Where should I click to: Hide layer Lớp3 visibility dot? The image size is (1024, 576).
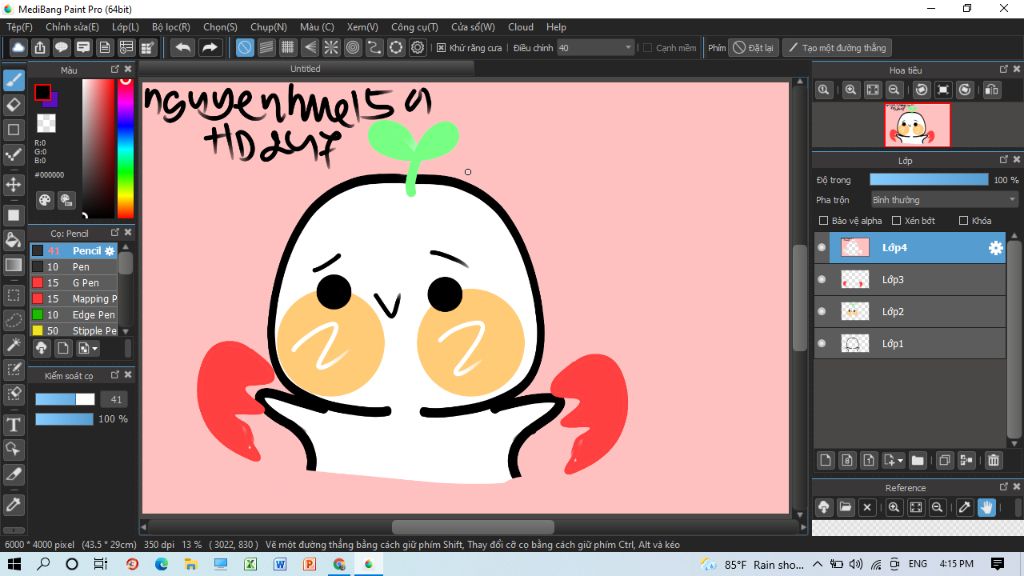822,280
